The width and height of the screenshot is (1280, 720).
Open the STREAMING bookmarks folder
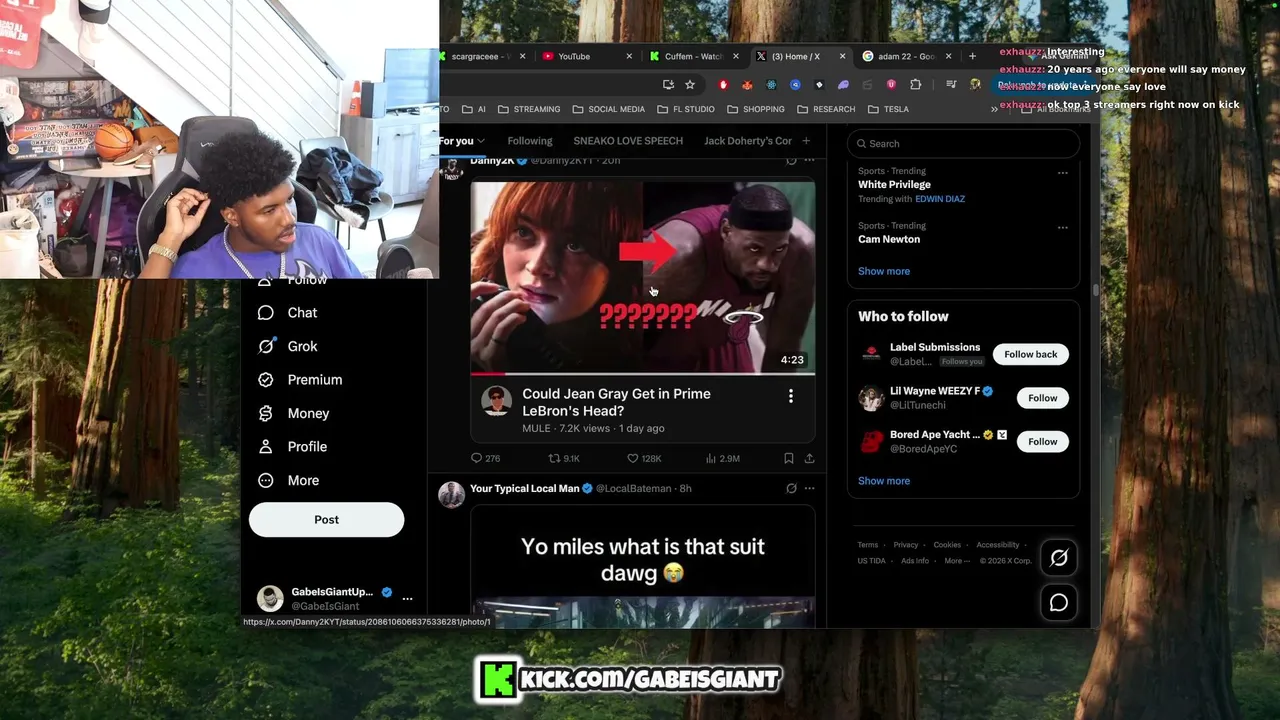(529, 109)
